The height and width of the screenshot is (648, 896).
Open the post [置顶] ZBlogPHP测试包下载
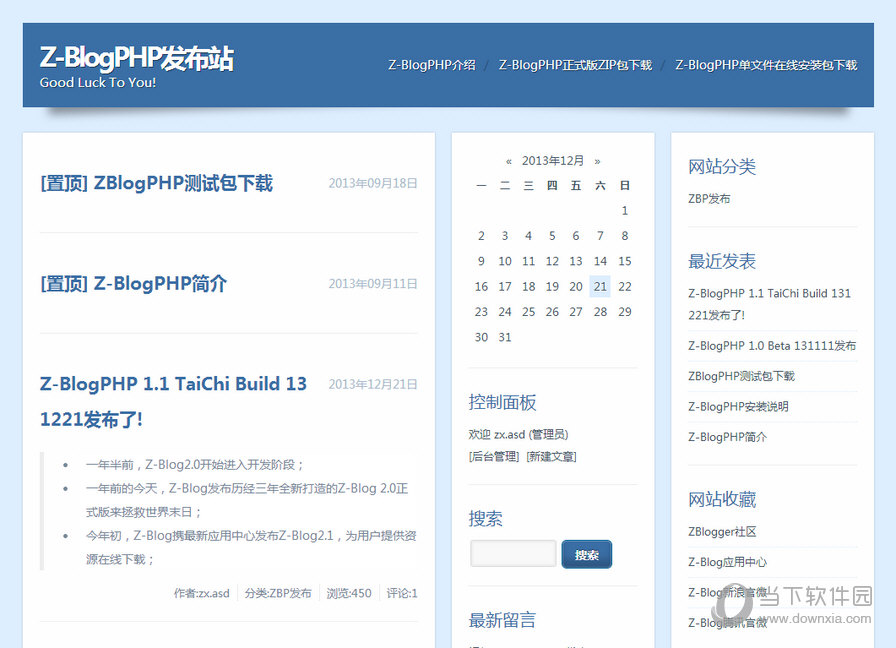click(157, 183)
